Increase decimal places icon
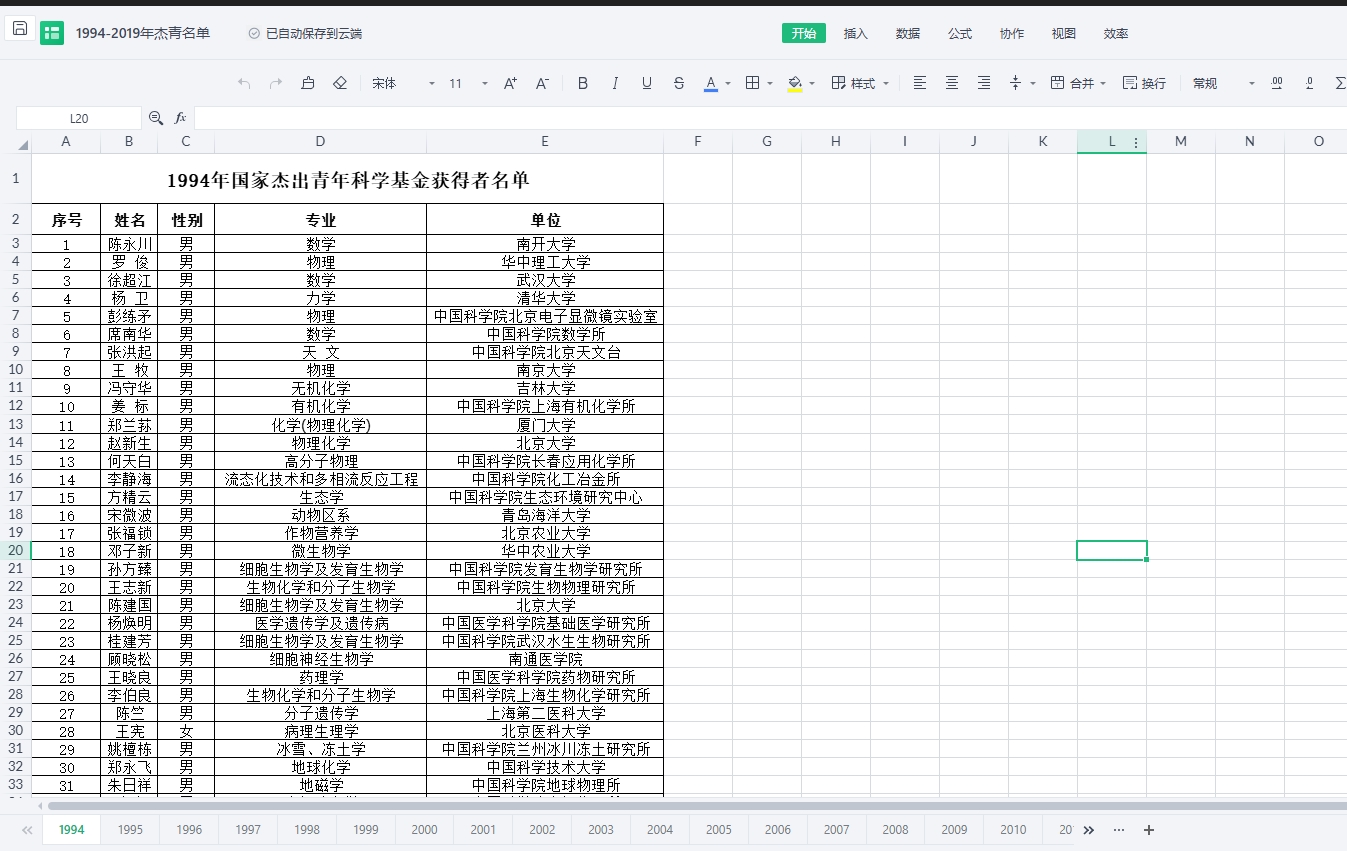Viewport: 1347px width, 851px height. point(1277,83)
